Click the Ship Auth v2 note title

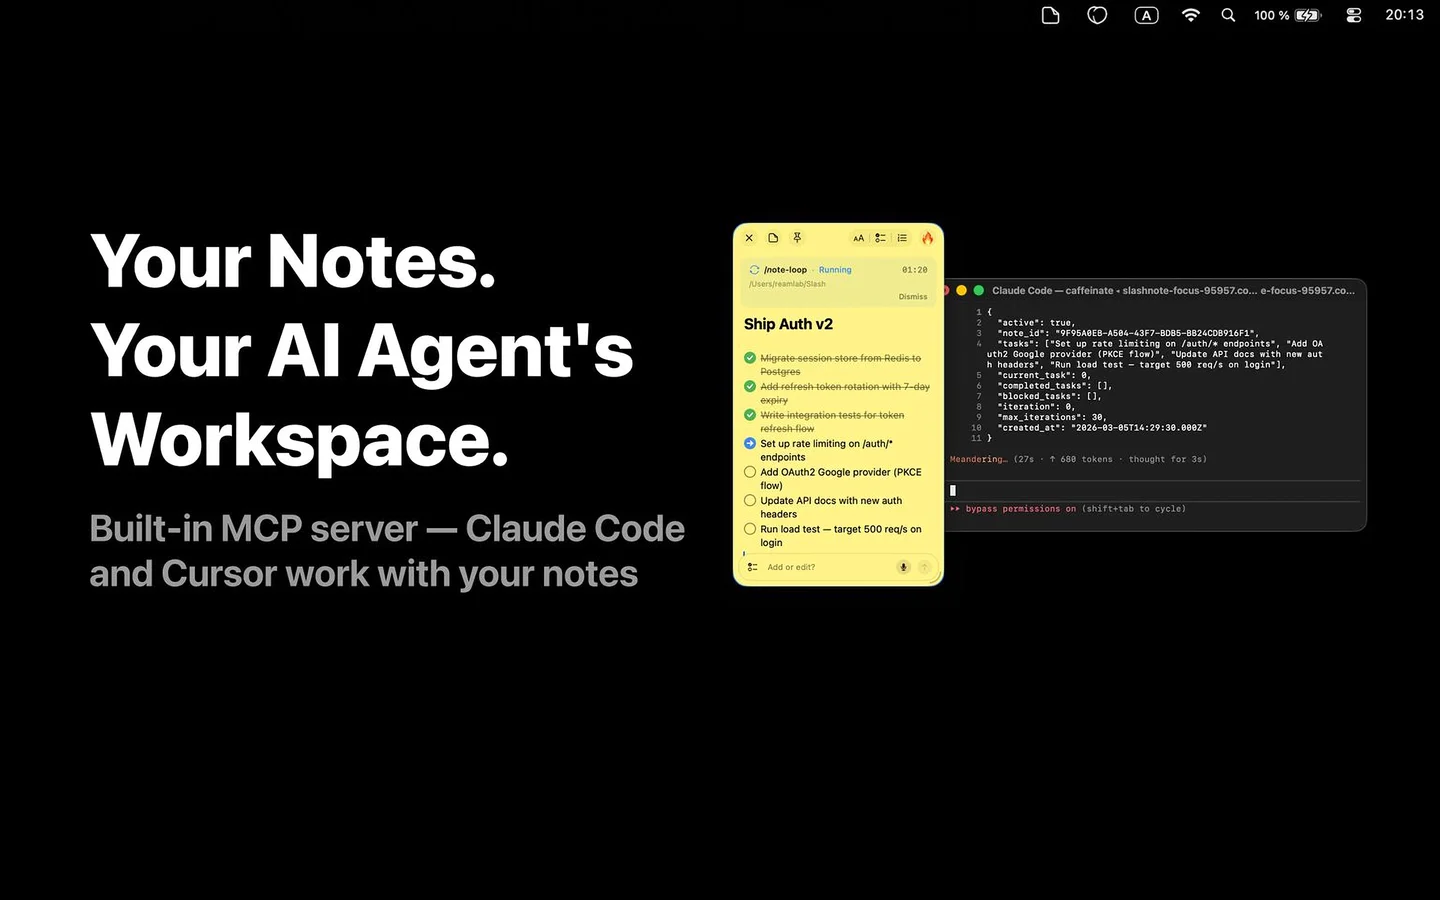pyautogui.click(x=788, y=324)
